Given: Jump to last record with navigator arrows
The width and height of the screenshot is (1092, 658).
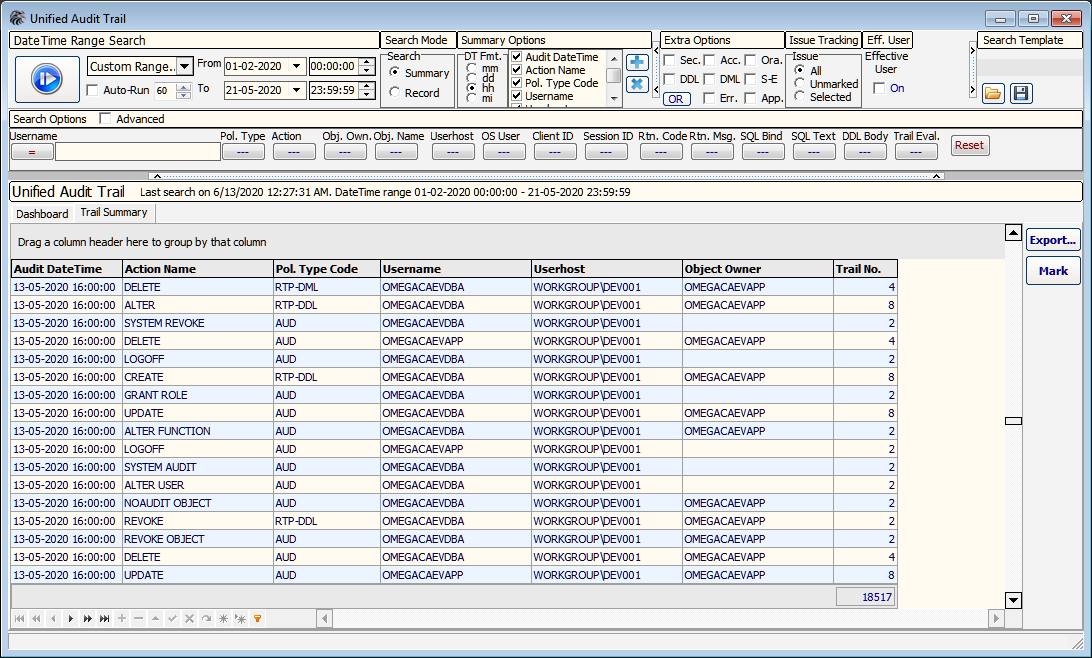Looking at the screenshot, I should 104,619.
